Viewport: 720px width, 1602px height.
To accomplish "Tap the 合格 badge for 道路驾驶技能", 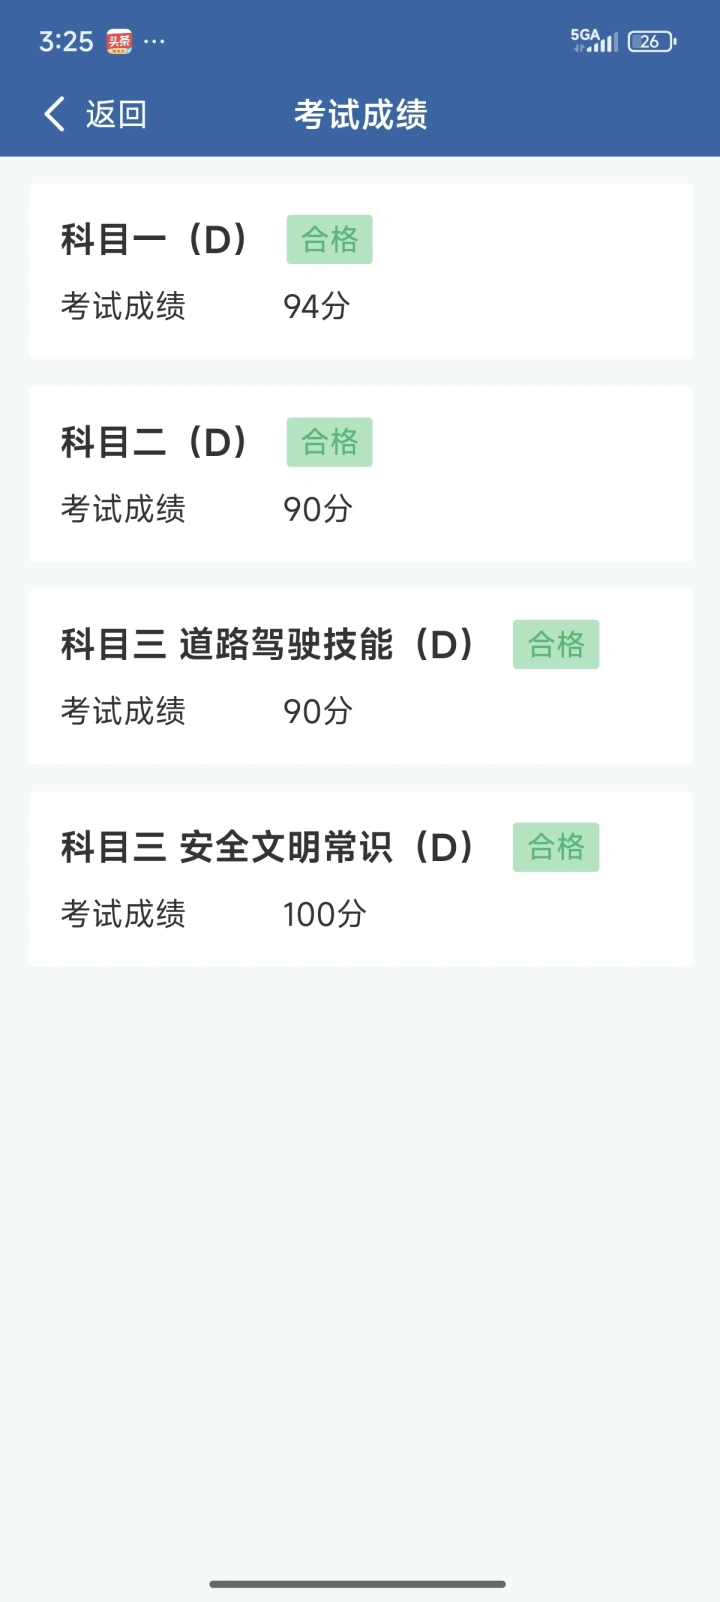I will coord(556,644).
